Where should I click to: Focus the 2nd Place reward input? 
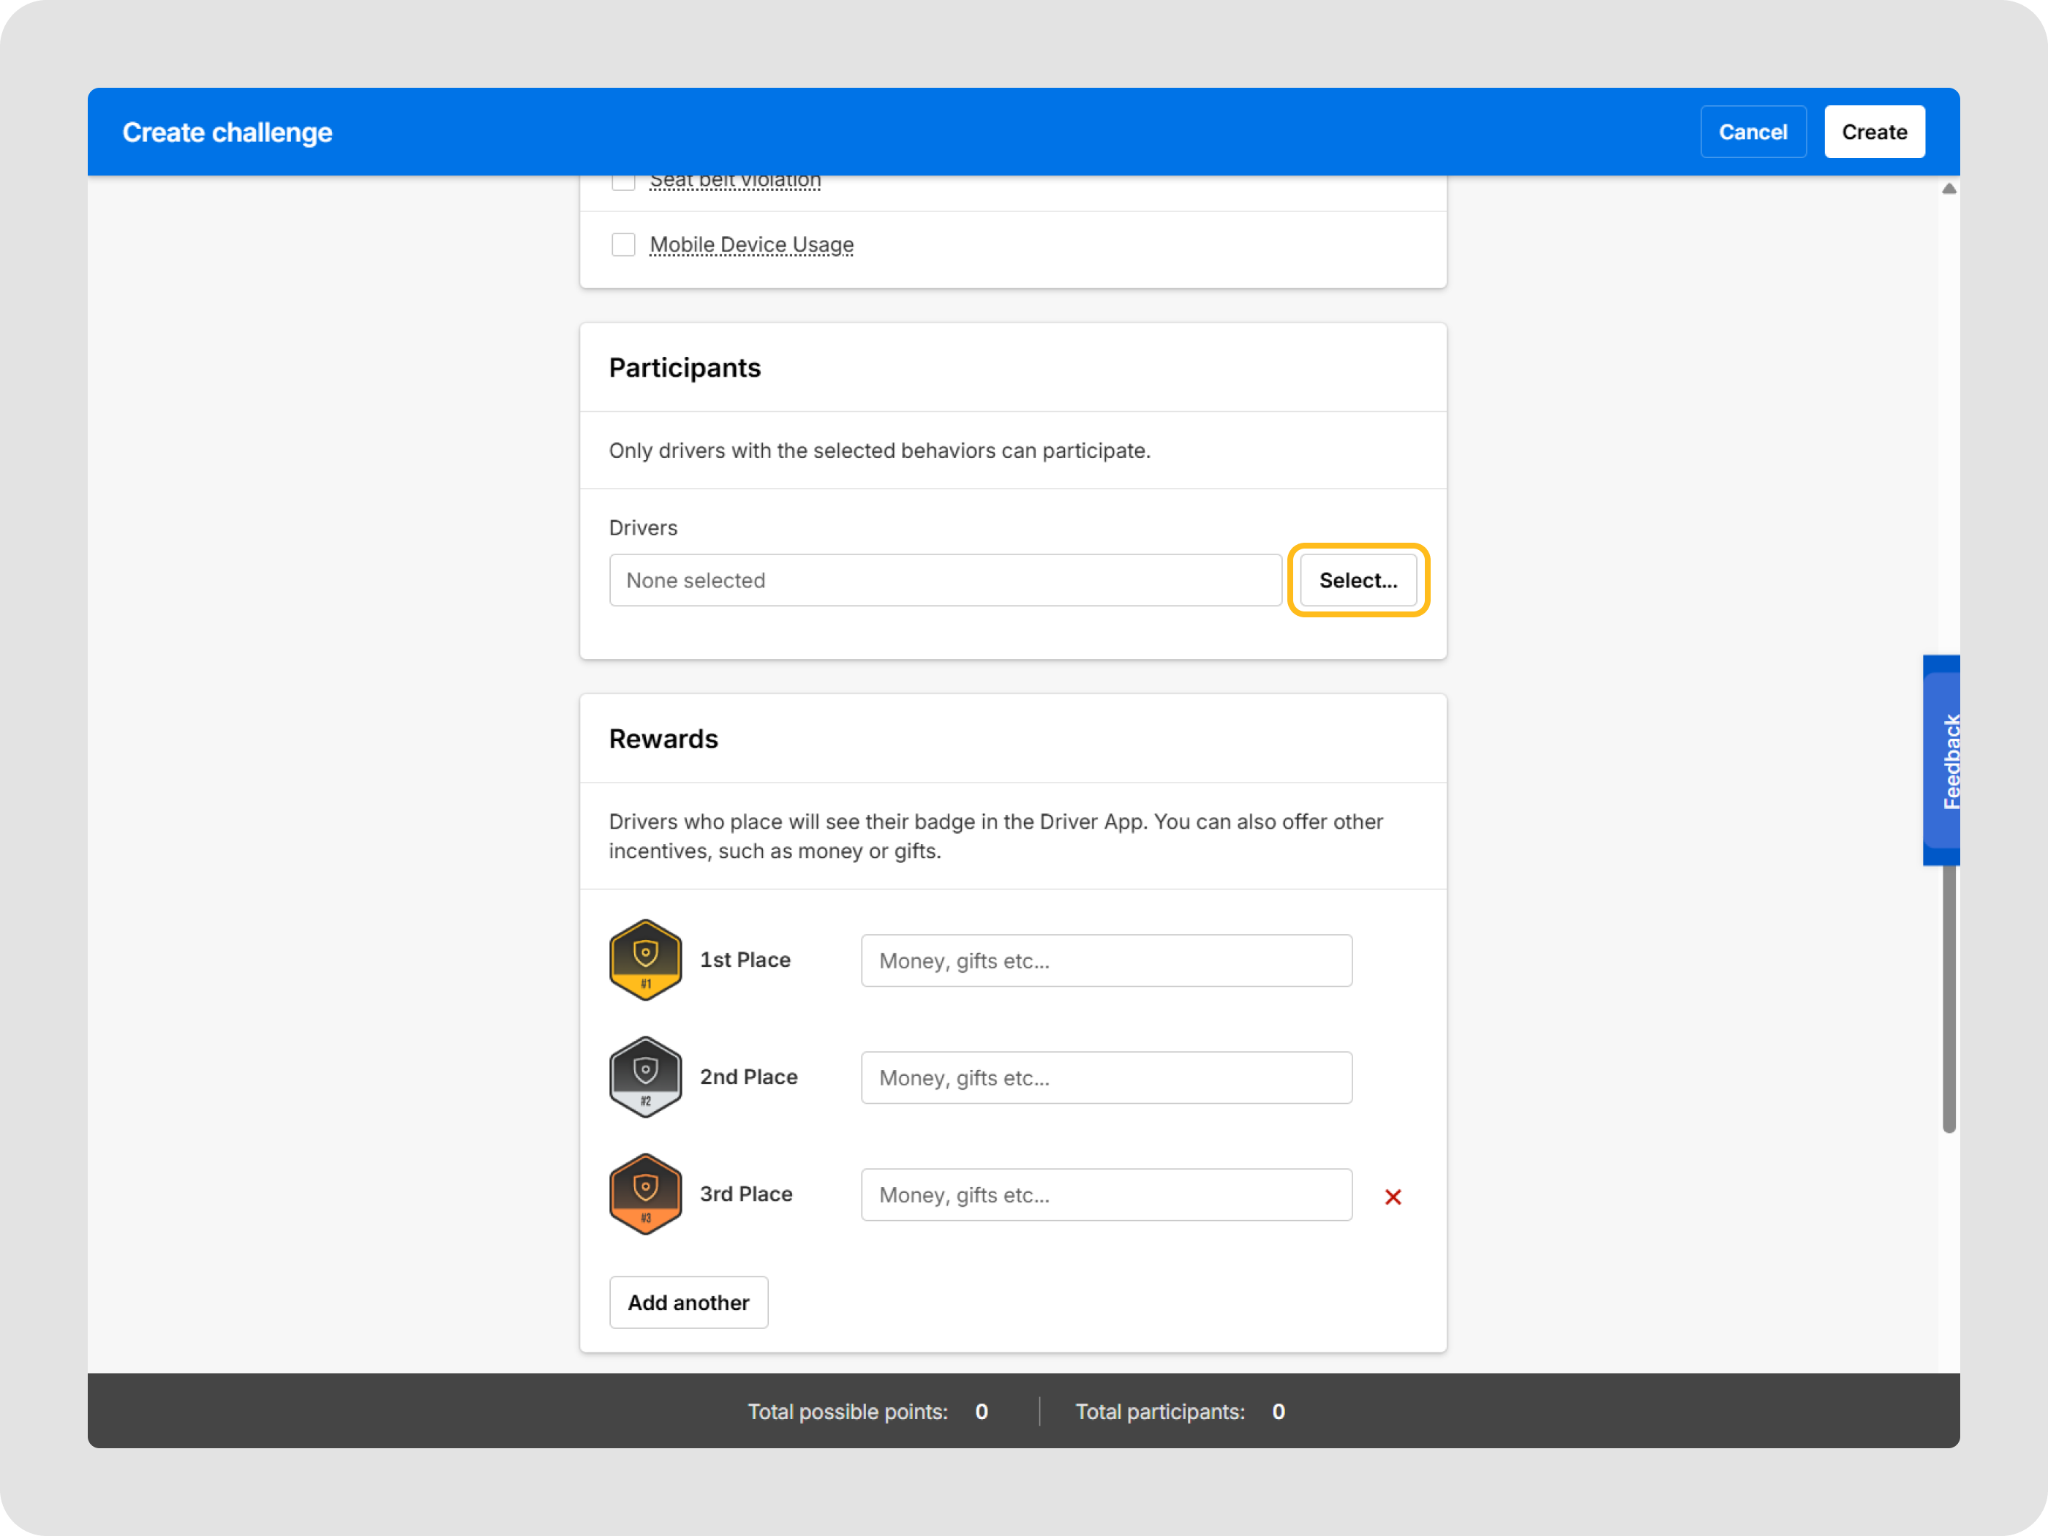[x=1106, y=1078]
